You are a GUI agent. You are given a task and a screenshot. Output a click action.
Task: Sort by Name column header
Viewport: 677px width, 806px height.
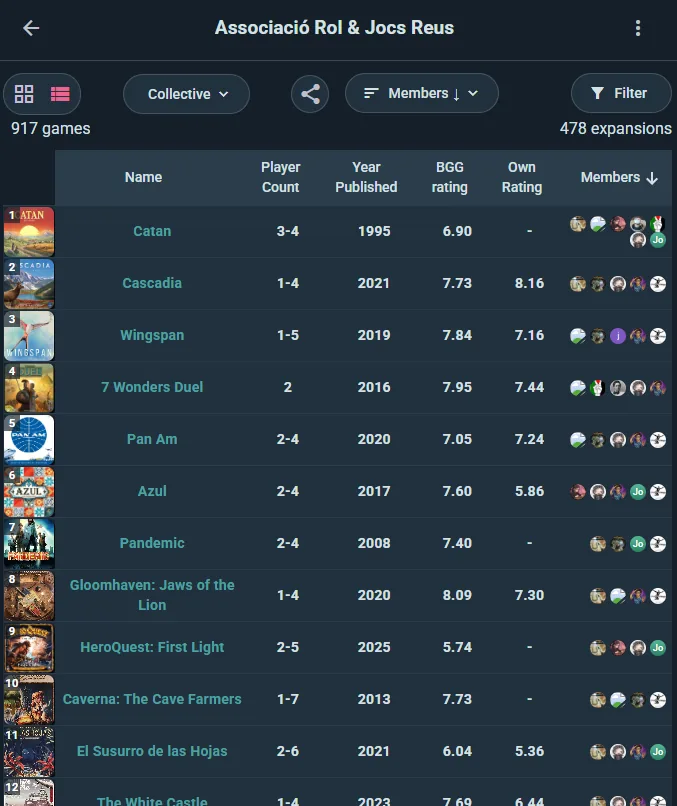point(143,177)
